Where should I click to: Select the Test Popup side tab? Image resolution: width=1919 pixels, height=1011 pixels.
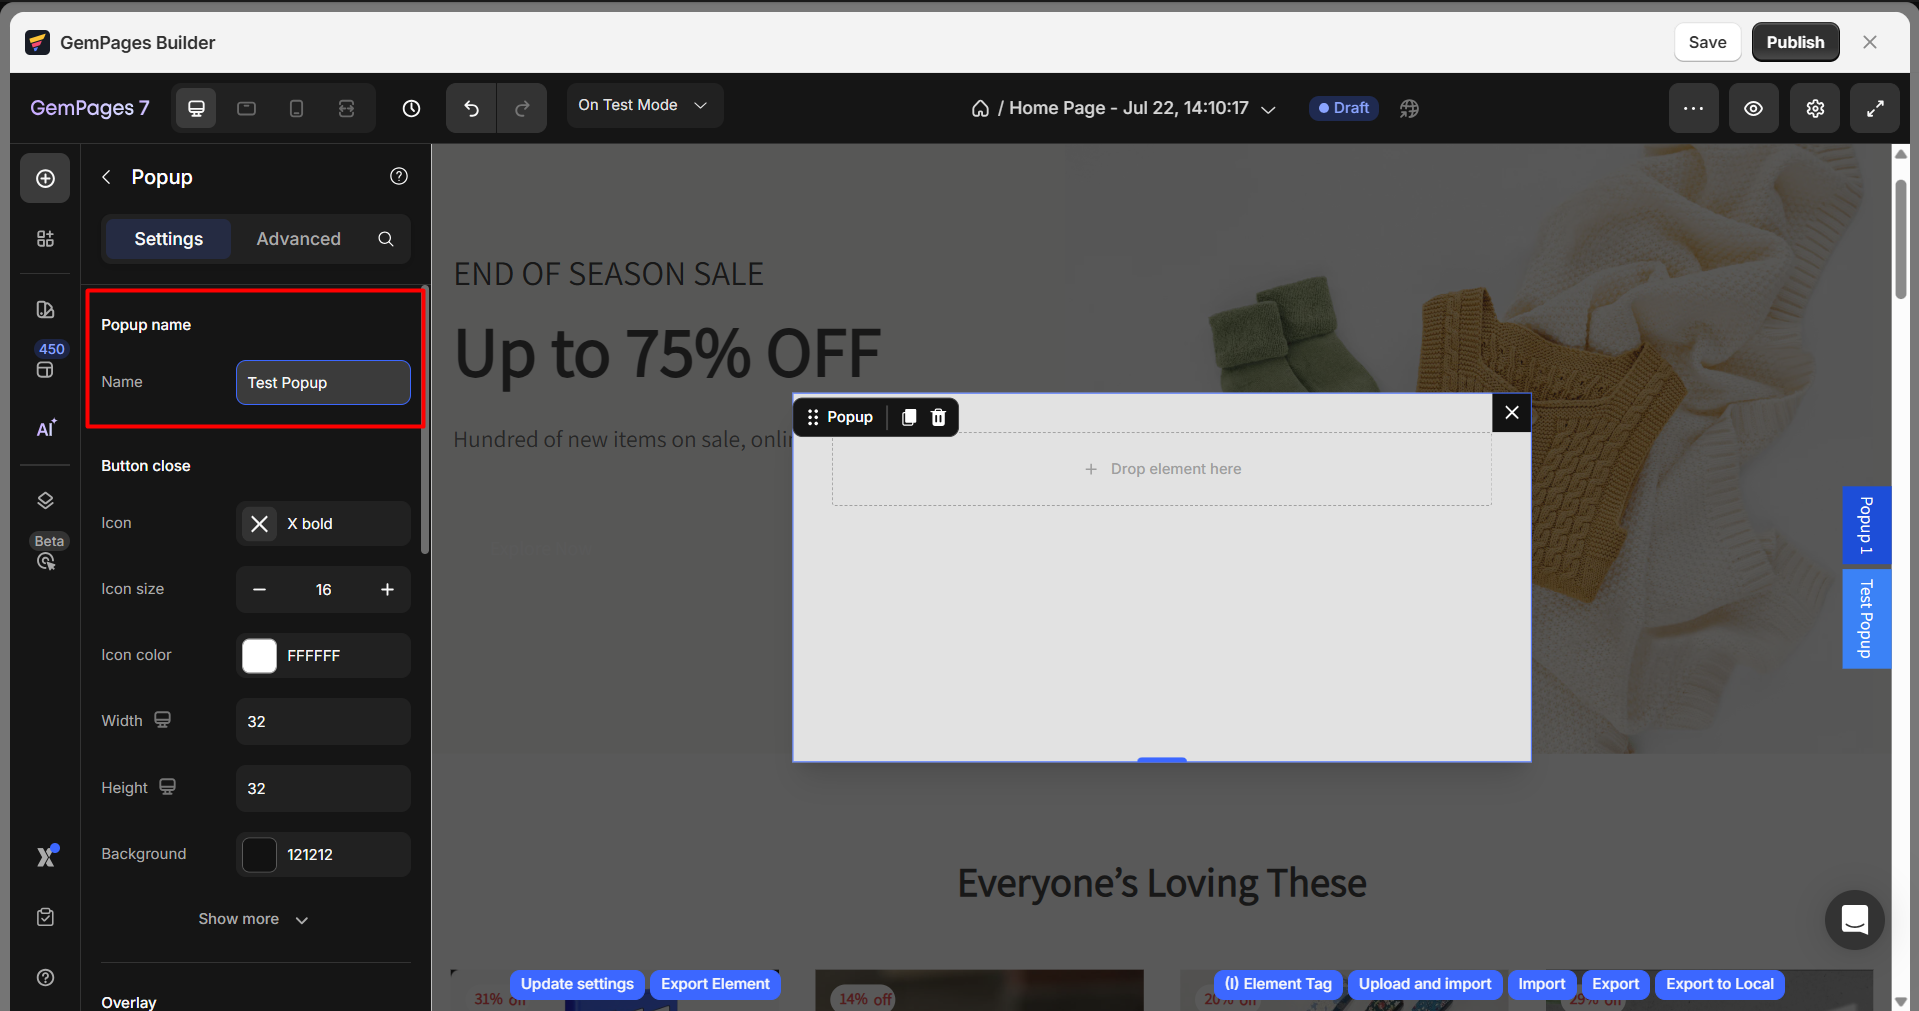pos(1866,619)
